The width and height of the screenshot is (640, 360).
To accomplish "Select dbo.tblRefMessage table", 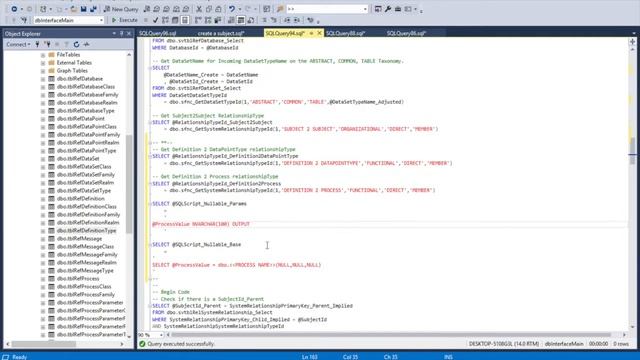I will (79, 239).
